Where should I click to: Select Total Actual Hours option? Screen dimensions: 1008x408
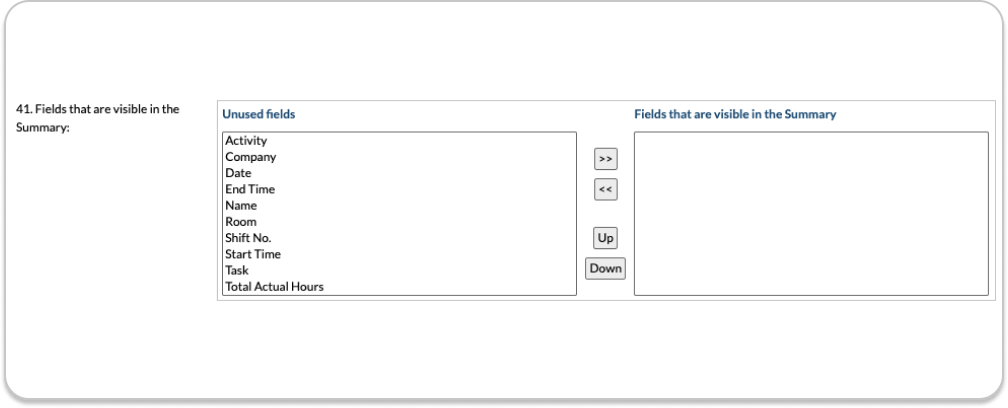click(x=274, y=287)
